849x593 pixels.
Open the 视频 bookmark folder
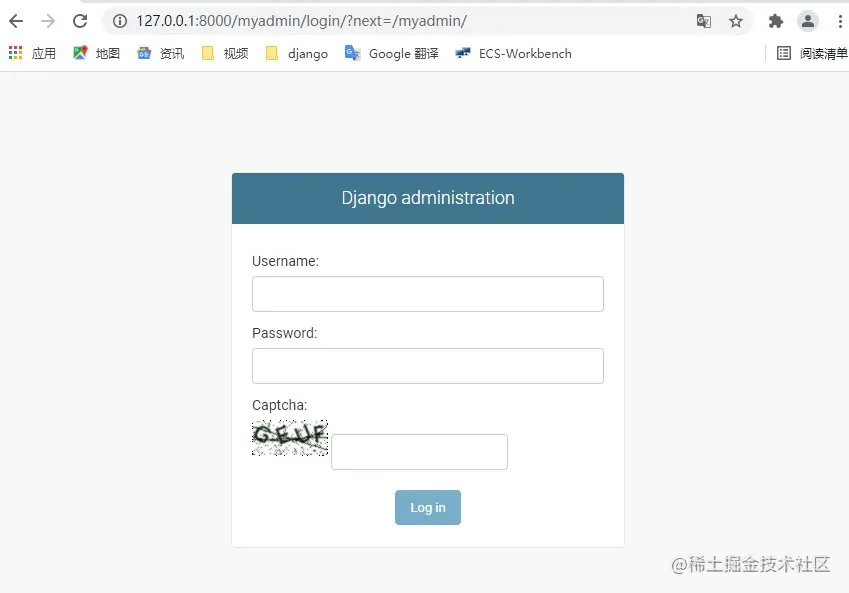coord(225,53)
